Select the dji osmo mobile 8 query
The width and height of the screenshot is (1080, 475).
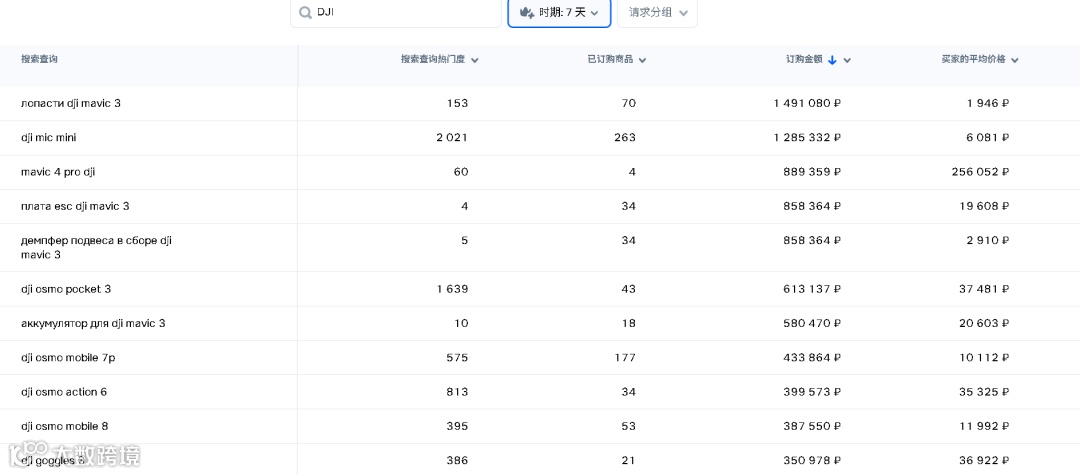coord(65,427)
